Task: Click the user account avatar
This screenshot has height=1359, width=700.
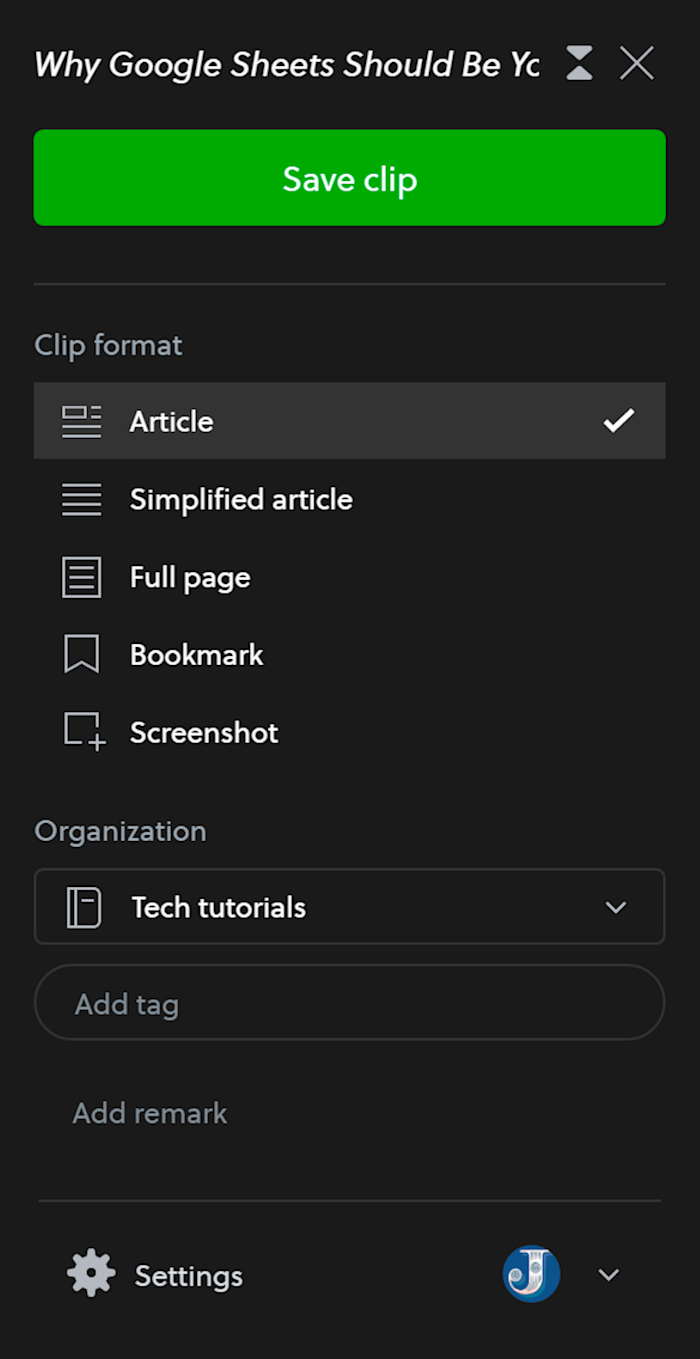Action: 531,1274
